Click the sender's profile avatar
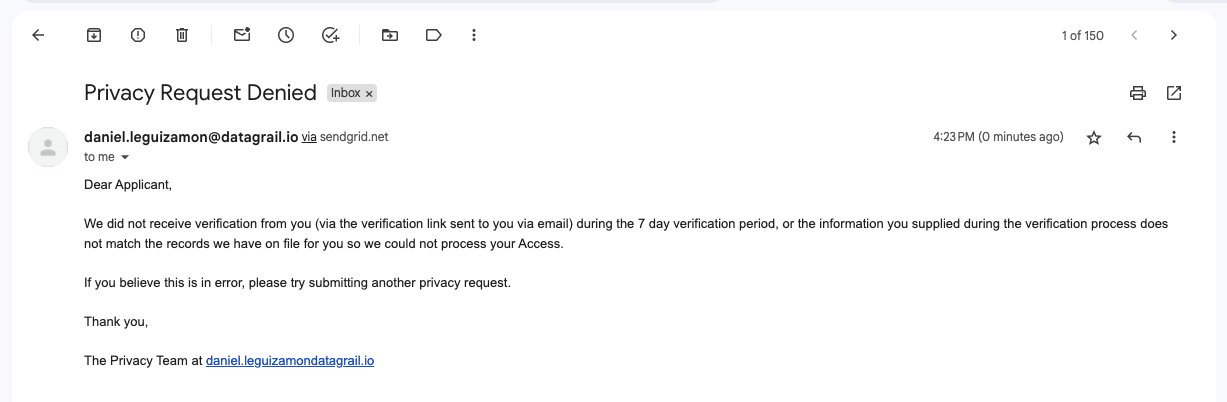 pos(47,147)
